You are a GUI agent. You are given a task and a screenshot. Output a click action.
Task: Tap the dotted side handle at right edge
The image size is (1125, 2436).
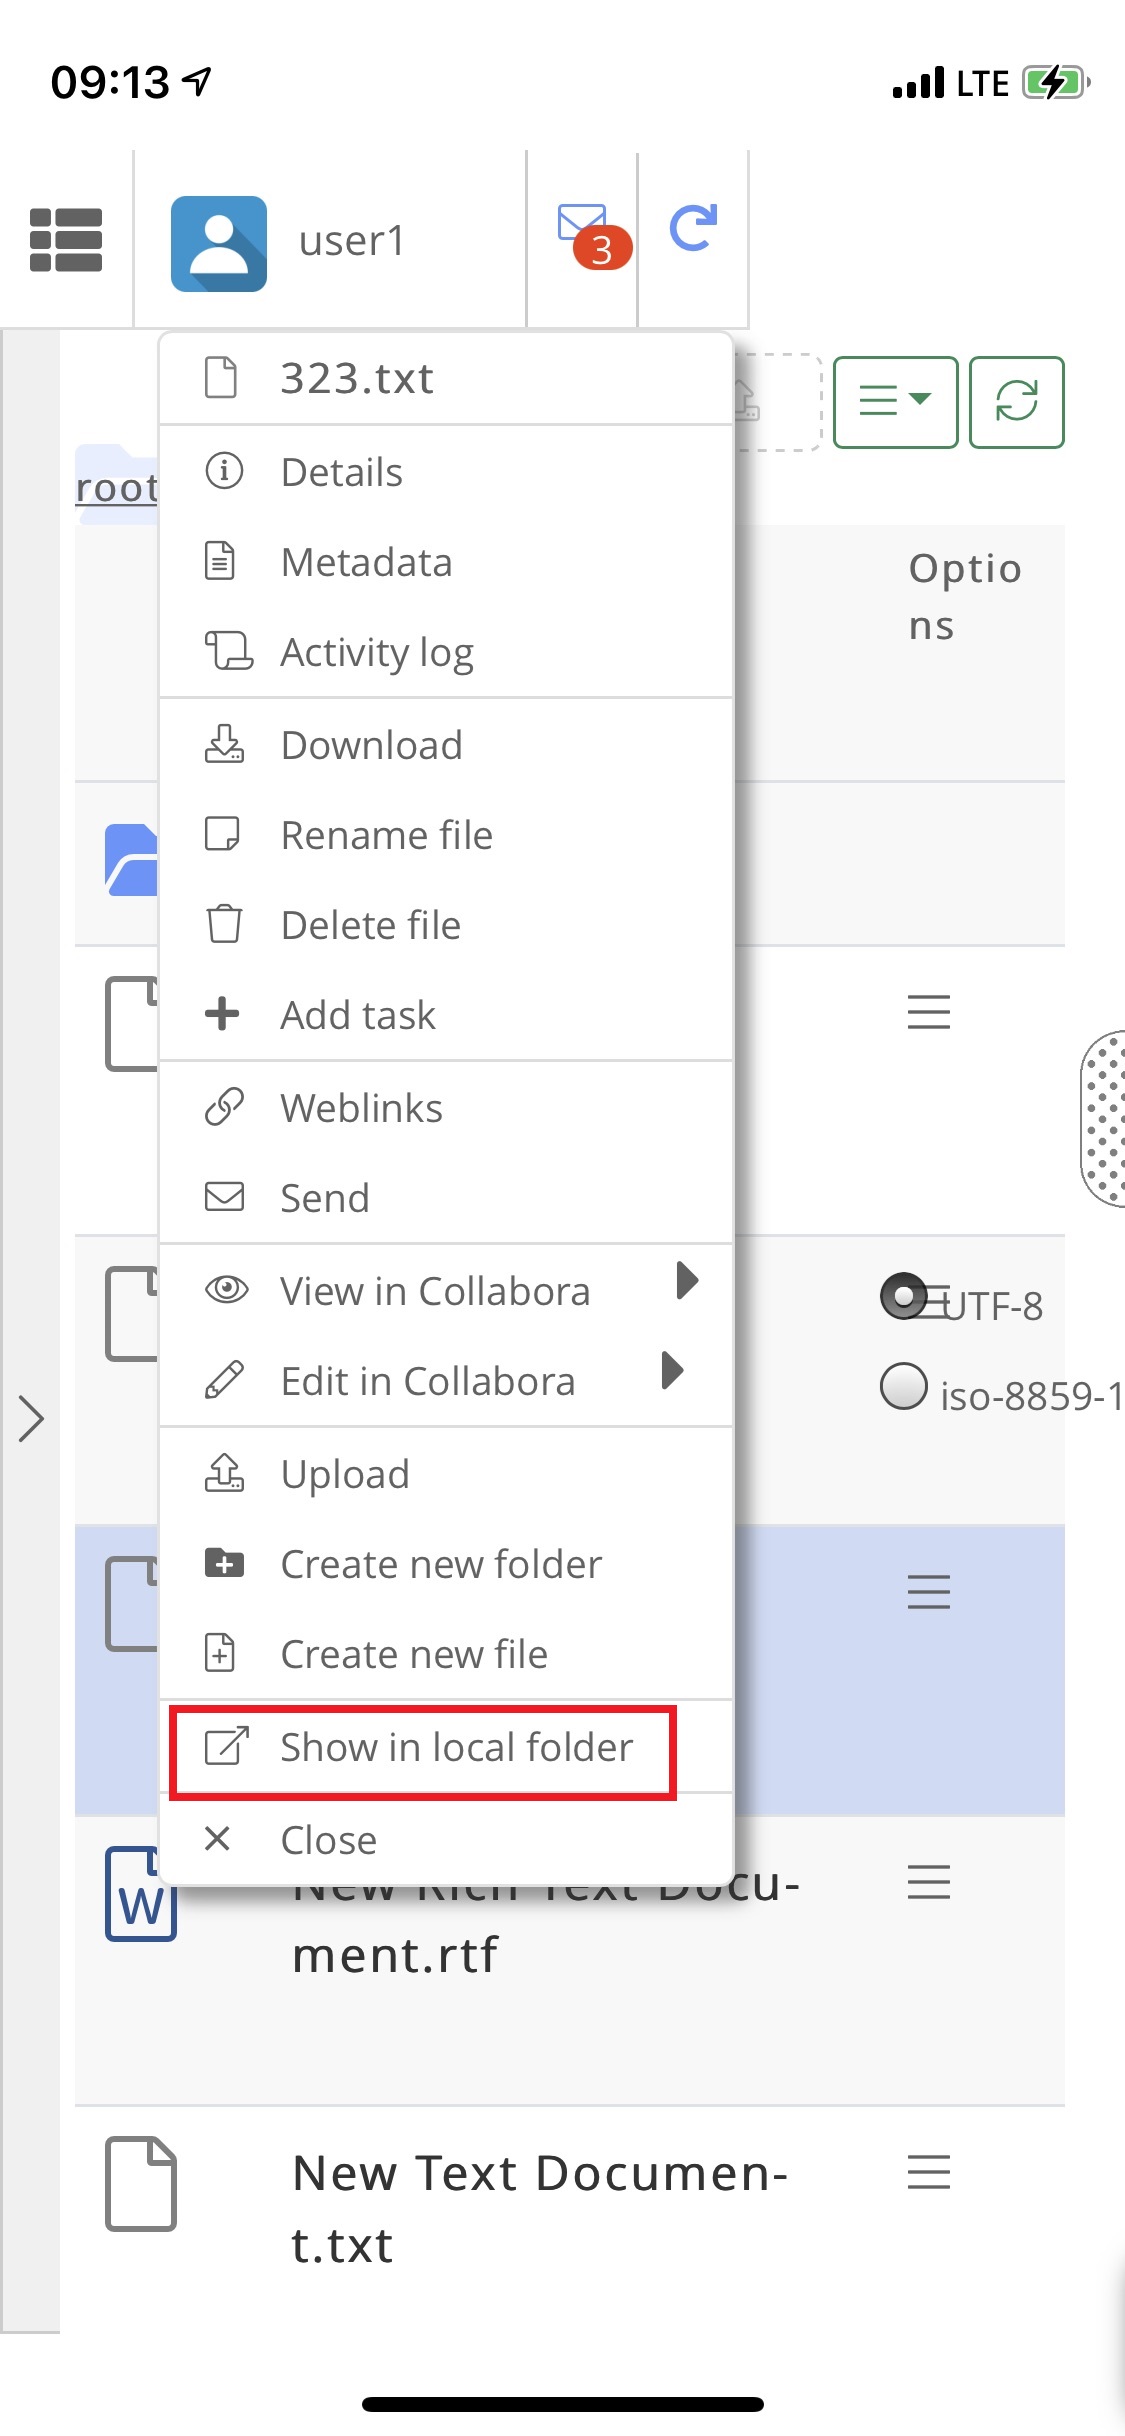click(1103, 1119)
